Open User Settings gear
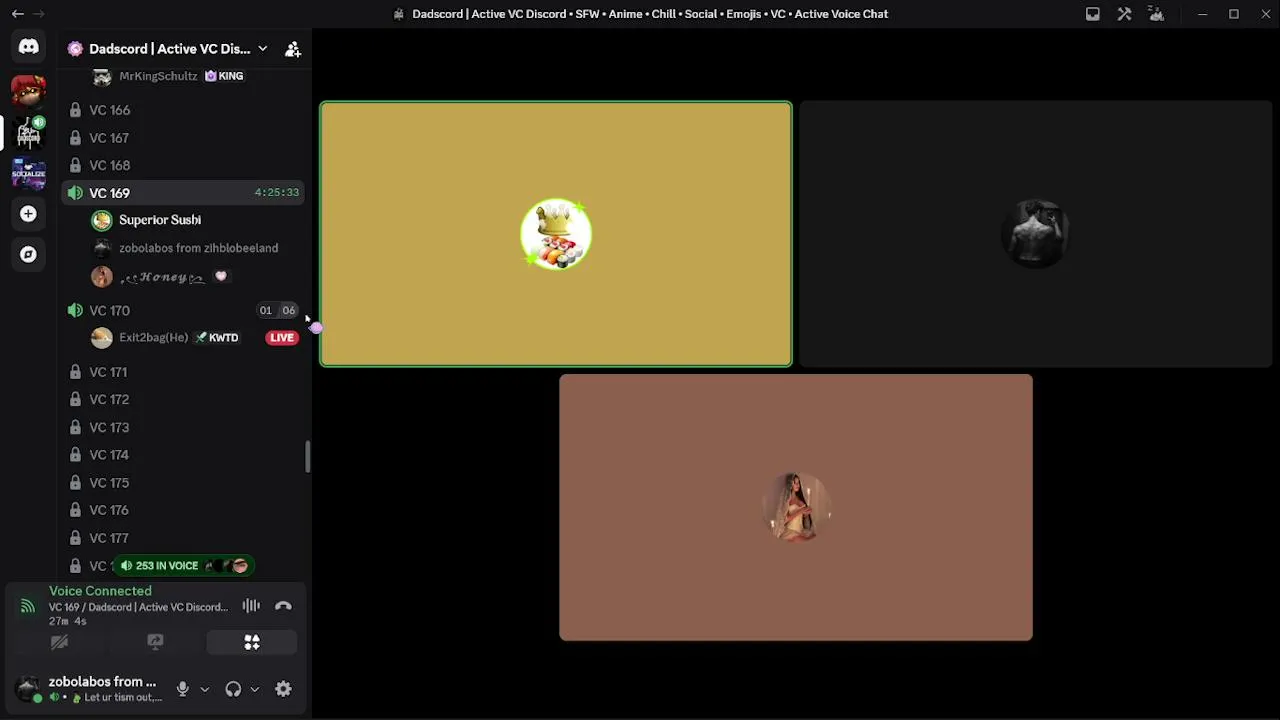 click(x=283, y=689)
